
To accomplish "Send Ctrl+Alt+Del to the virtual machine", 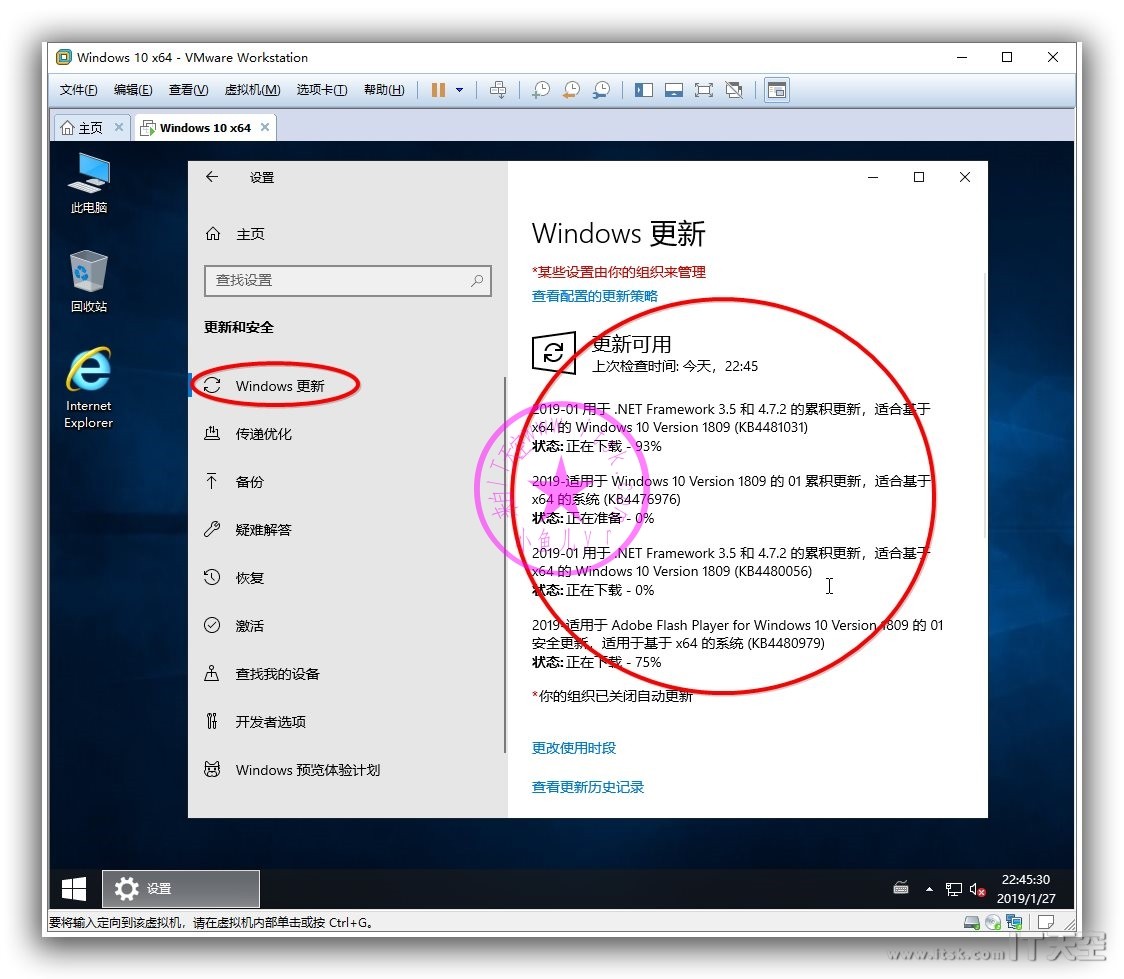I will pos(497,90).
